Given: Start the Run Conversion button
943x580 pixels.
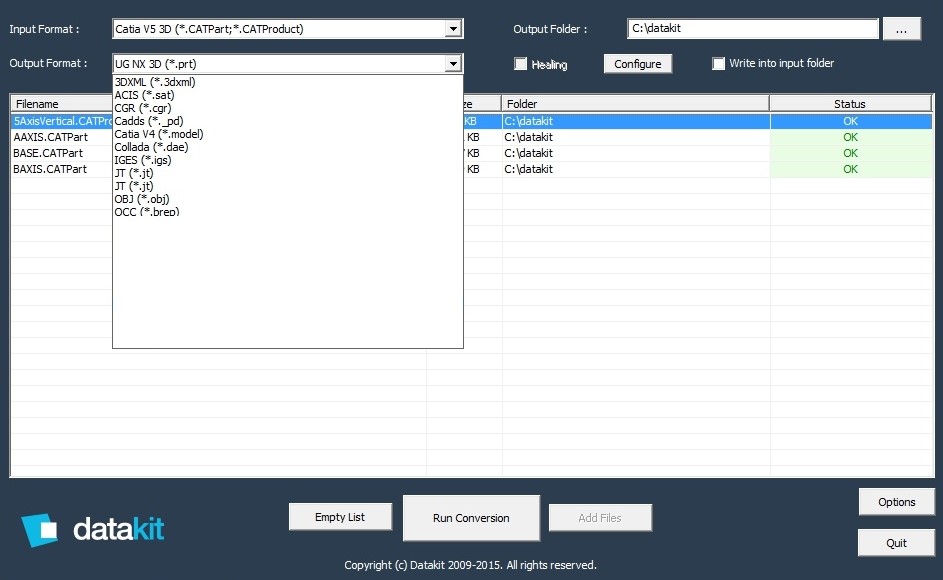Looking at the screenshot, I should click(x=471, y=518).
